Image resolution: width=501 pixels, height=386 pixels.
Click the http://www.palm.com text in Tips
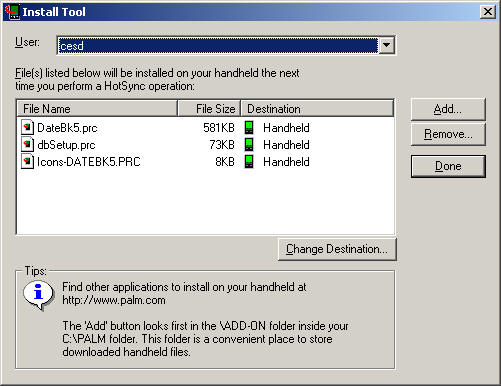pyautogui.click(x=114, y=300)
